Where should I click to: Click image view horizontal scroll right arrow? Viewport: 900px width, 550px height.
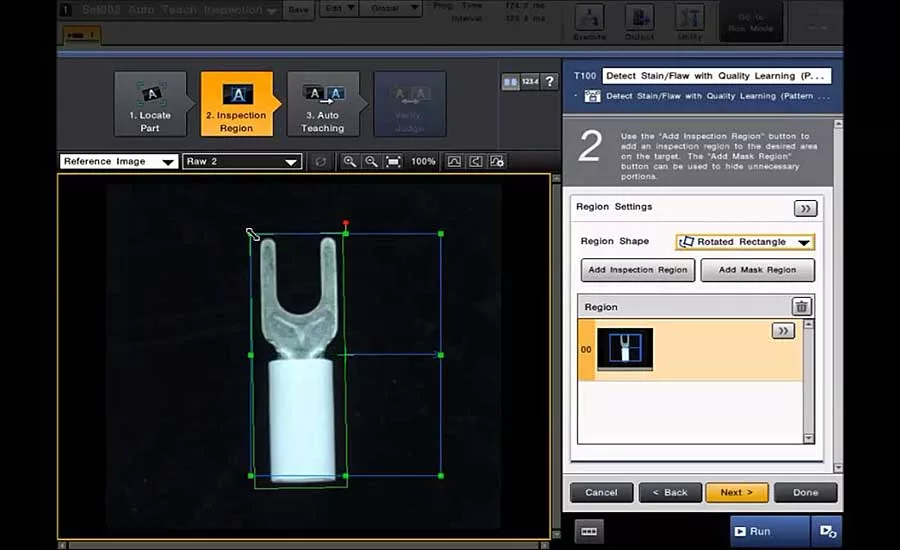click(x=544, y=545)
